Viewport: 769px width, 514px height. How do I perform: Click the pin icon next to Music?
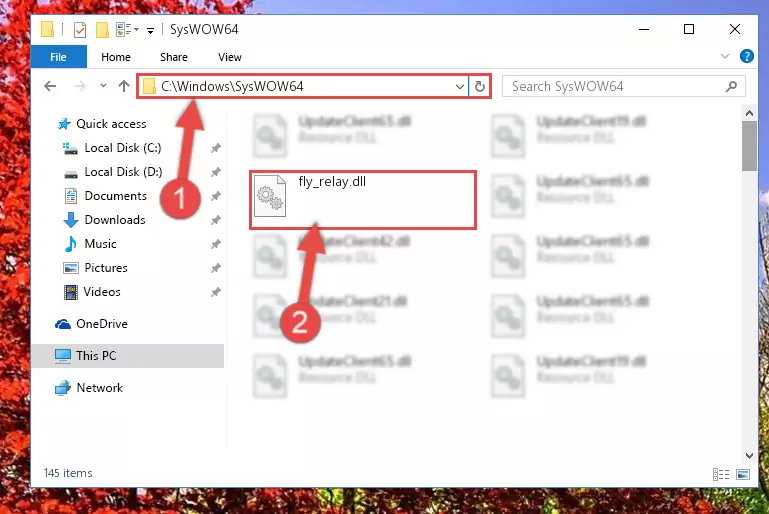(216, 244)
